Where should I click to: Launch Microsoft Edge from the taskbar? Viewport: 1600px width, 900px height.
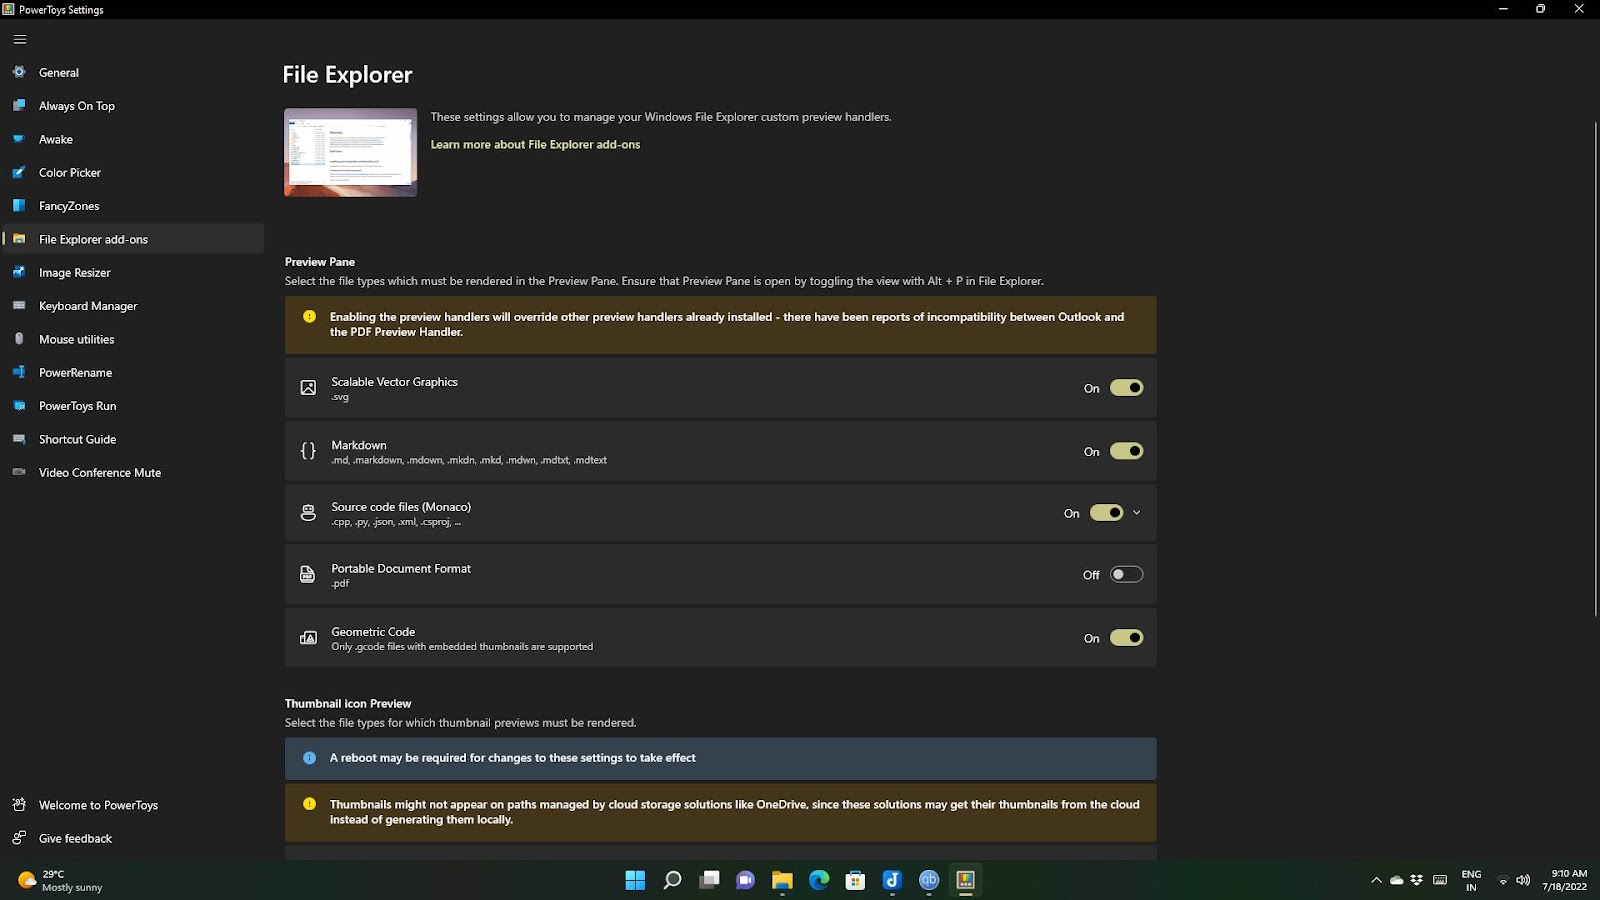819,880
